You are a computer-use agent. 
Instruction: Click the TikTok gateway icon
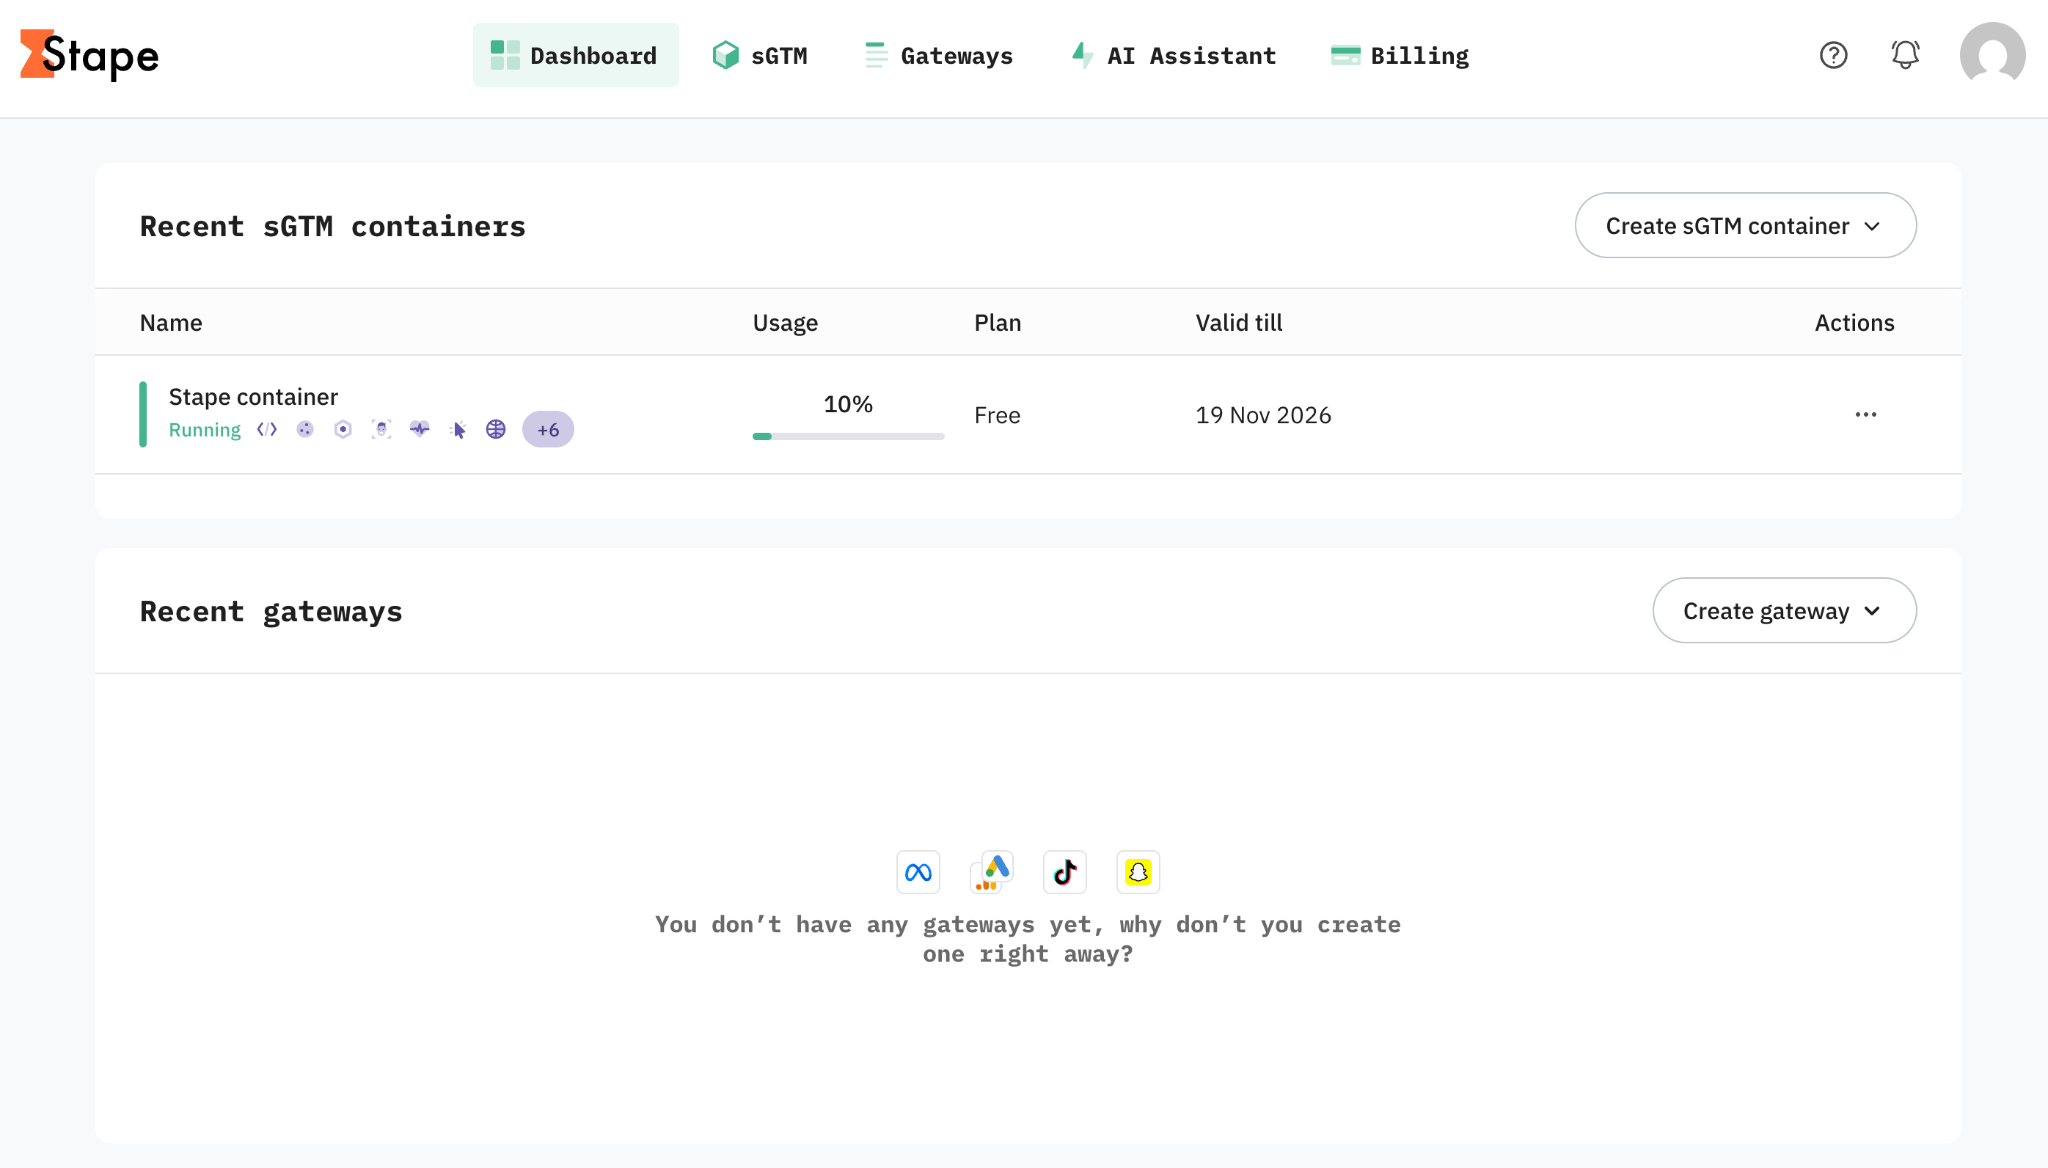click(1065, 872)
